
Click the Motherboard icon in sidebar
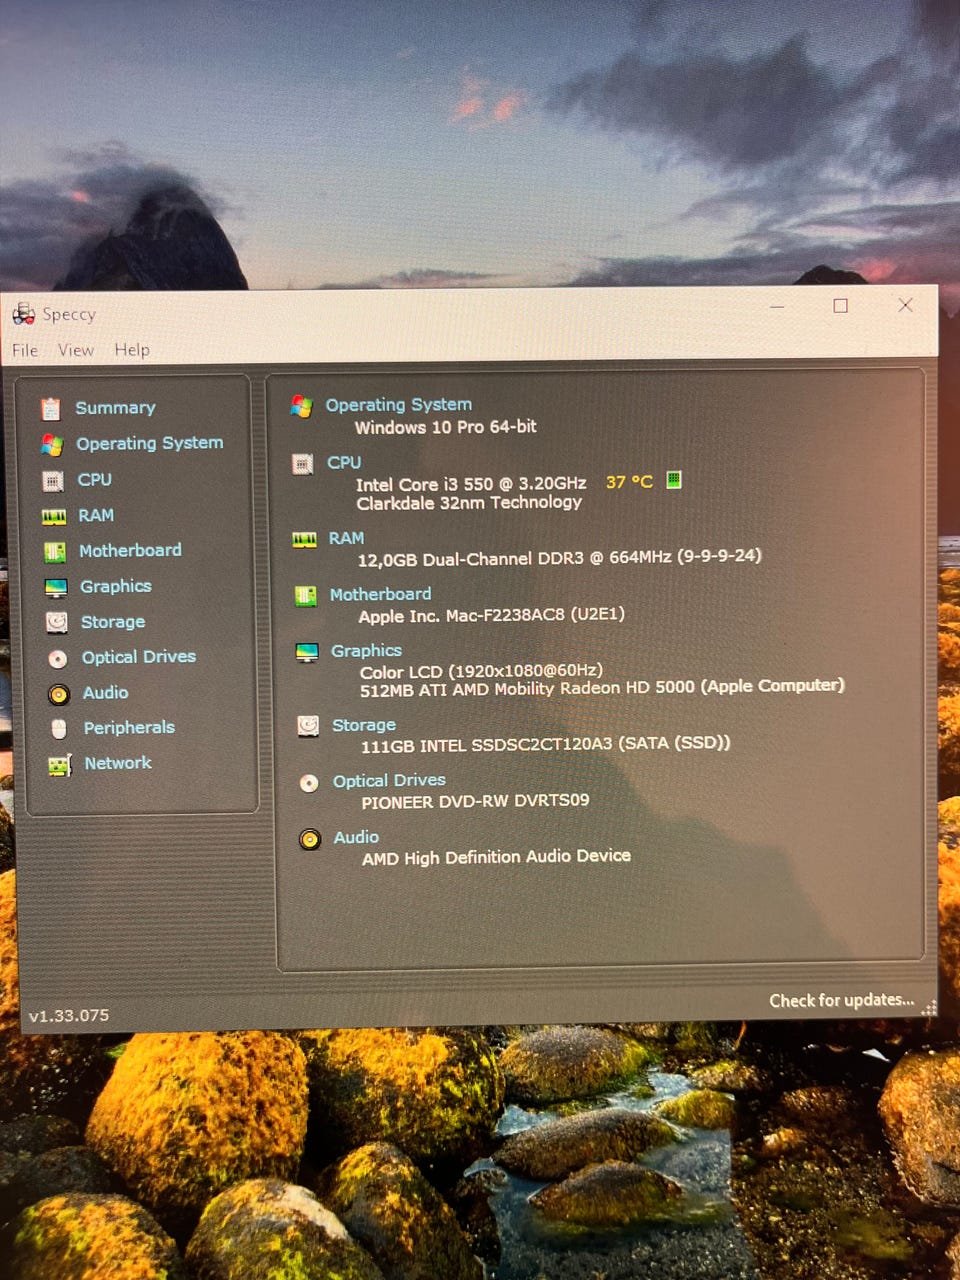55,551
